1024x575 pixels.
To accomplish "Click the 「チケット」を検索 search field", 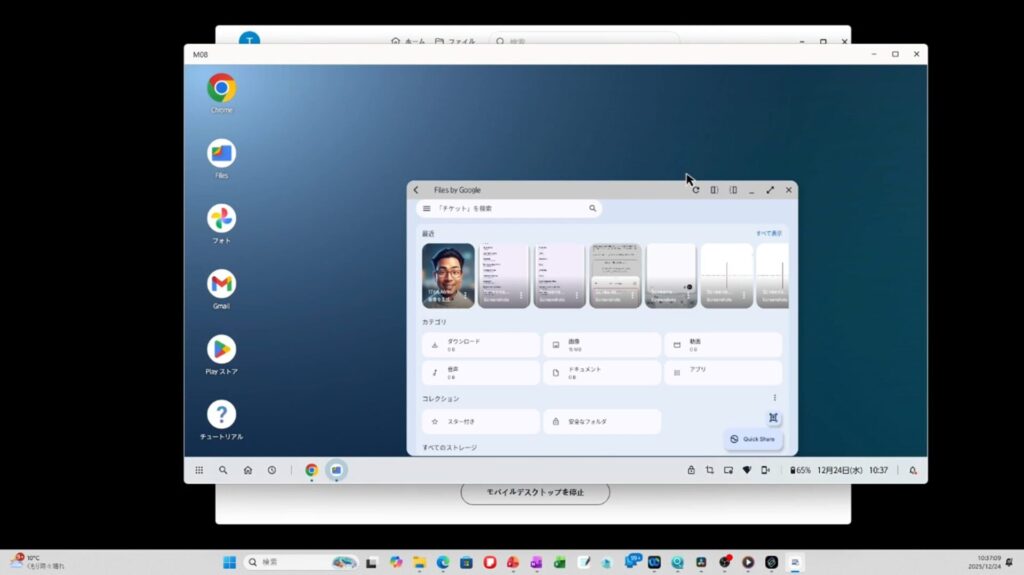I will (x=510, y=209).
